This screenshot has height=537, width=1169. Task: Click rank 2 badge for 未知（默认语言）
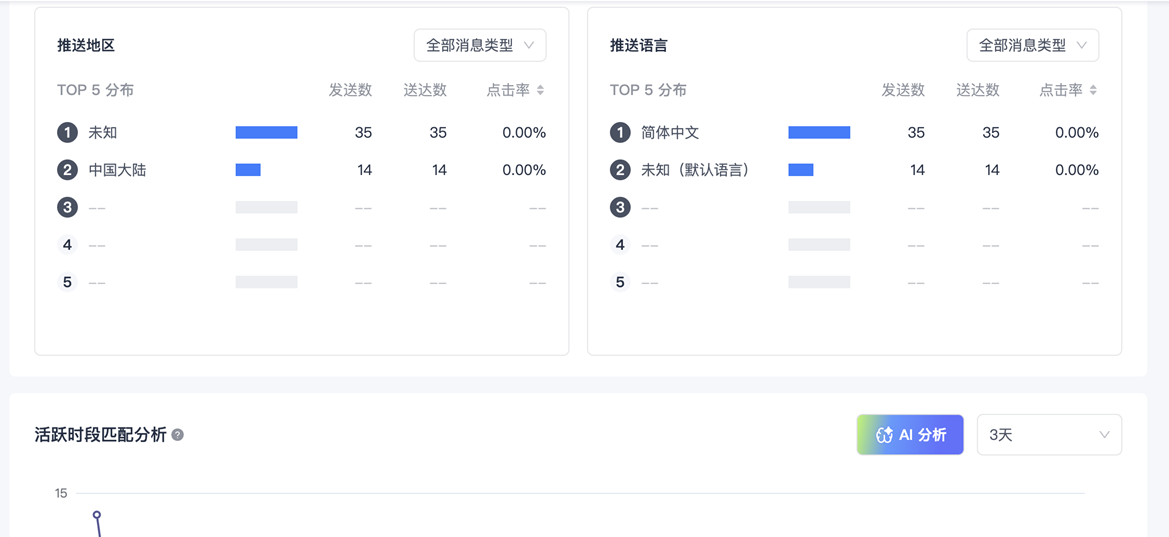pyautogui.click(x=620, y=170)
